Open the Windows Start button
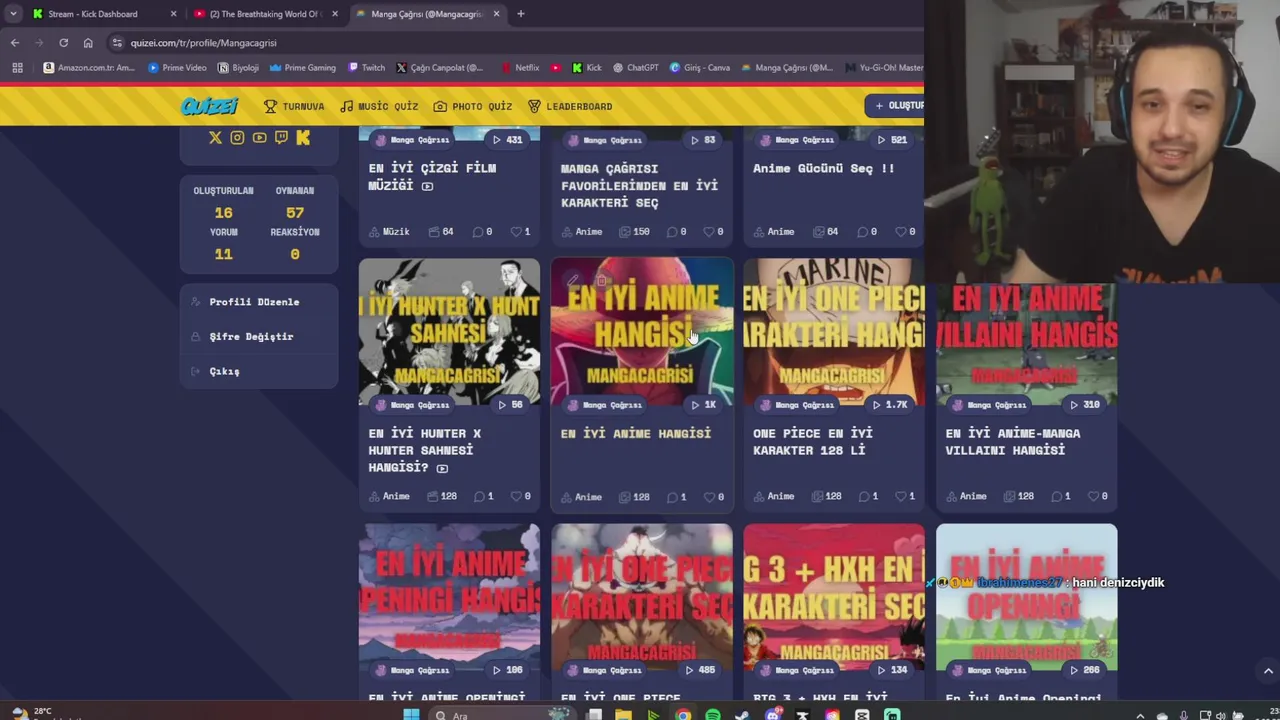 click(x=411, y=714)
